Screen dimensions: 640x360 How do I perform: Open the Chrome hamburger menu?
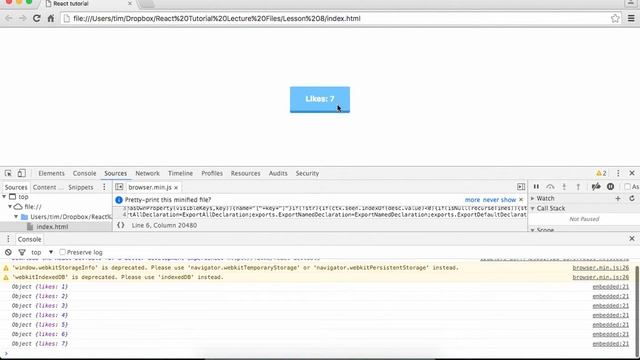[x=631, y=18]
